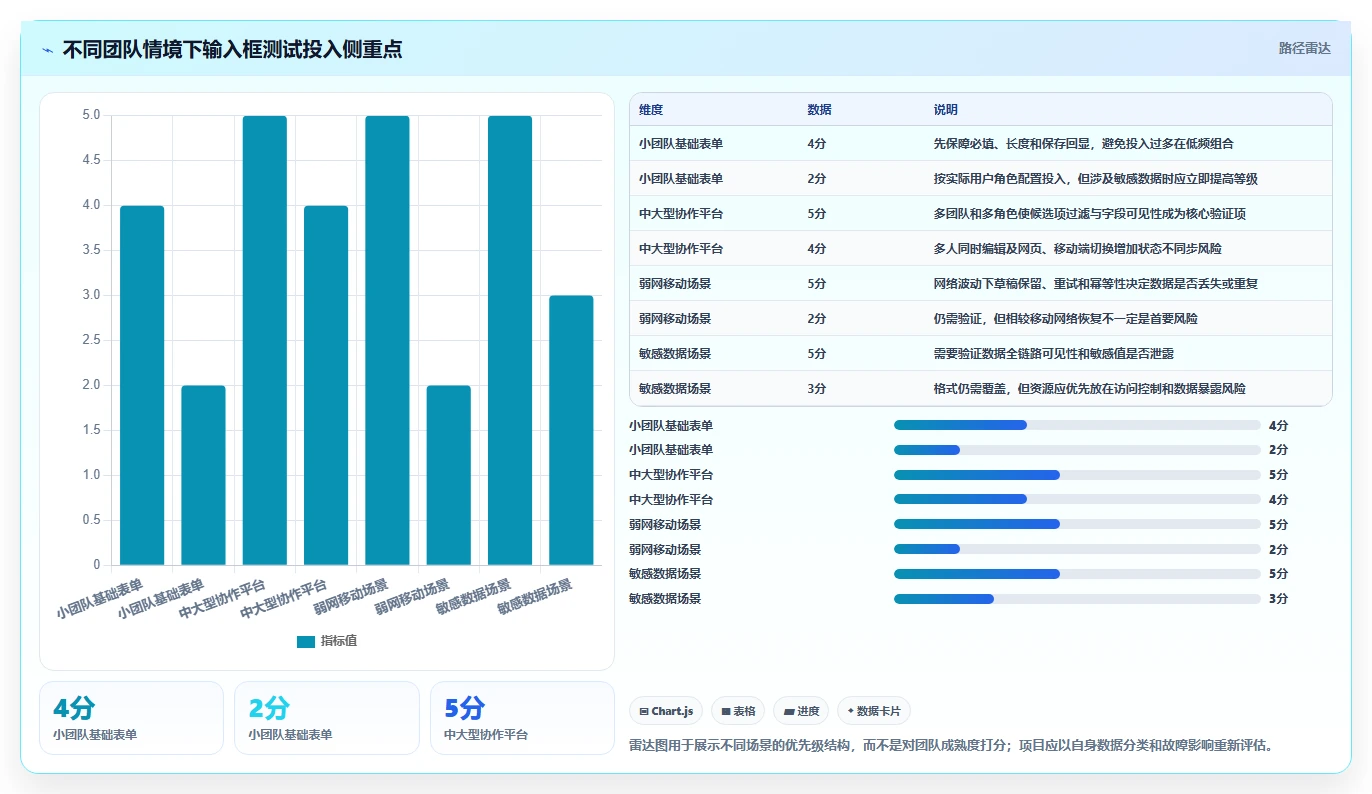Click the page title 不同团队情境下输入框测试投入侧重点
This screenshot has height=794, width=1372.
click(x=232, y=49)
